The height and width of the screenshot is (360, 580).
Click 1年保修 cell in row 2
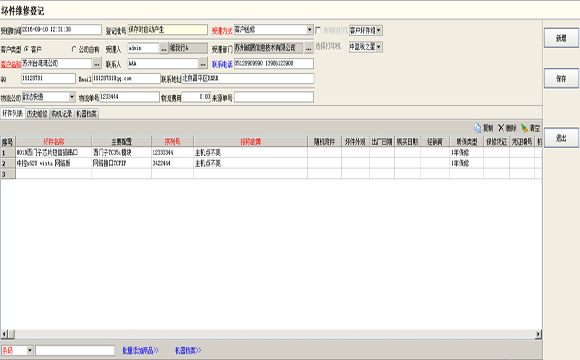(466, 163)
